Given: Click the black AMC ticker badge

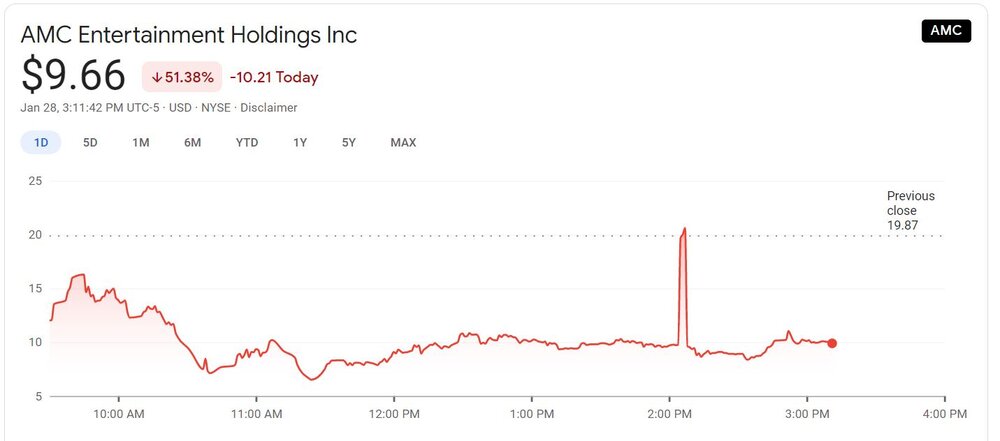Looking at the screenshot, I should tap(945, 31).
